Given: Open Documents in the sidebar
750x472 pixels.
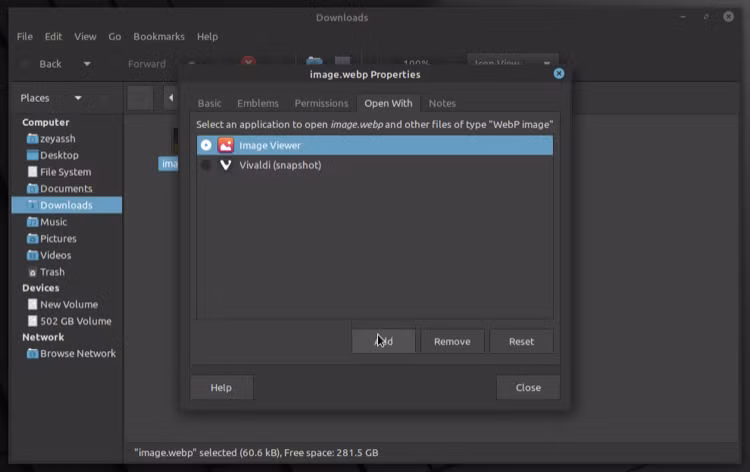Looking at the screenshot, I should click(x=66, y=188).
